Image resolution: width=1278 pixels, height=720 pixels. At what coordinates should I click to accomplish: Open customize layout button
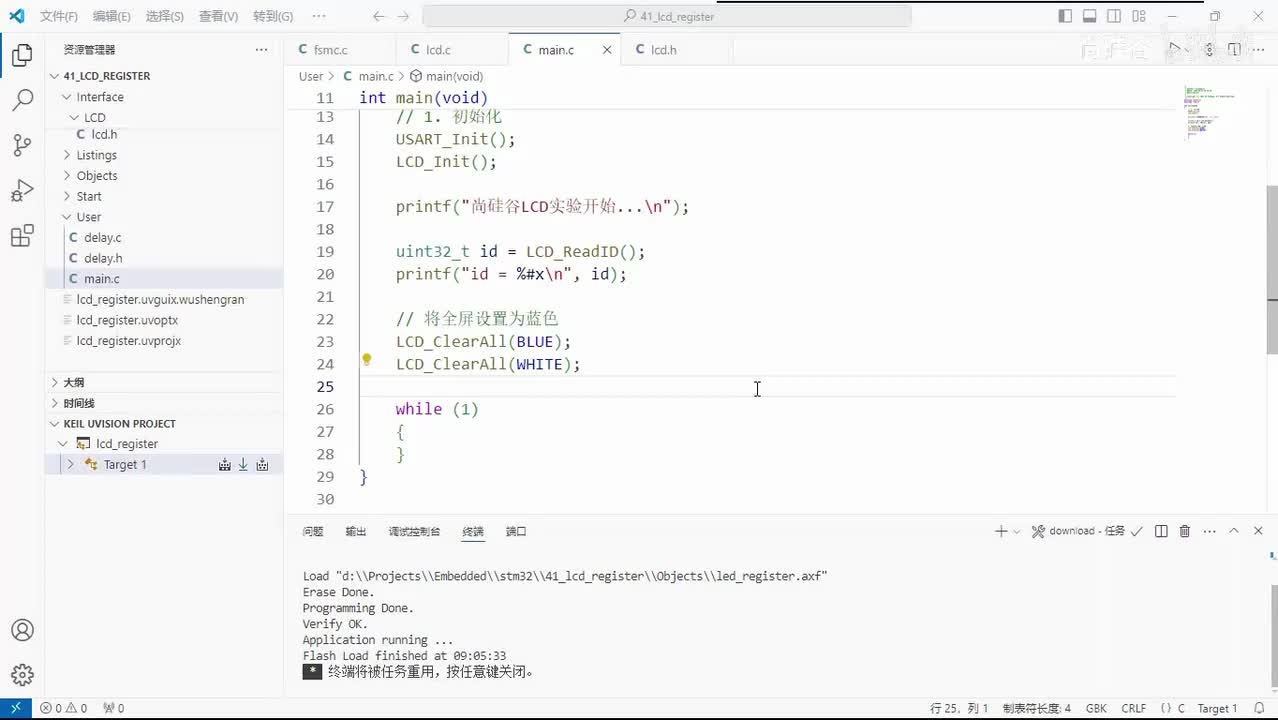coord(1140,16)
